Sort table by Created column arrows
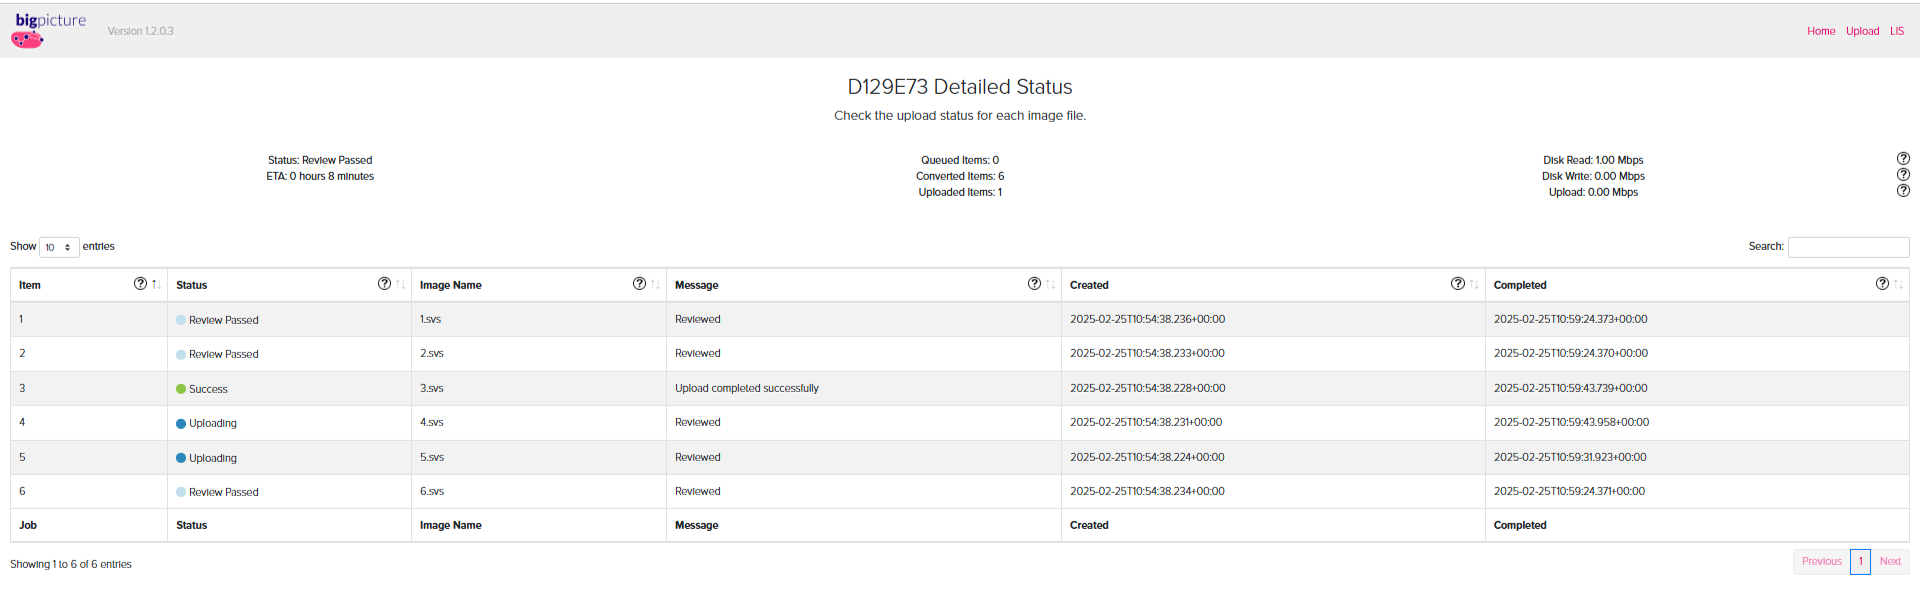The image size is (1920, 610). (x=1474, y=285)
